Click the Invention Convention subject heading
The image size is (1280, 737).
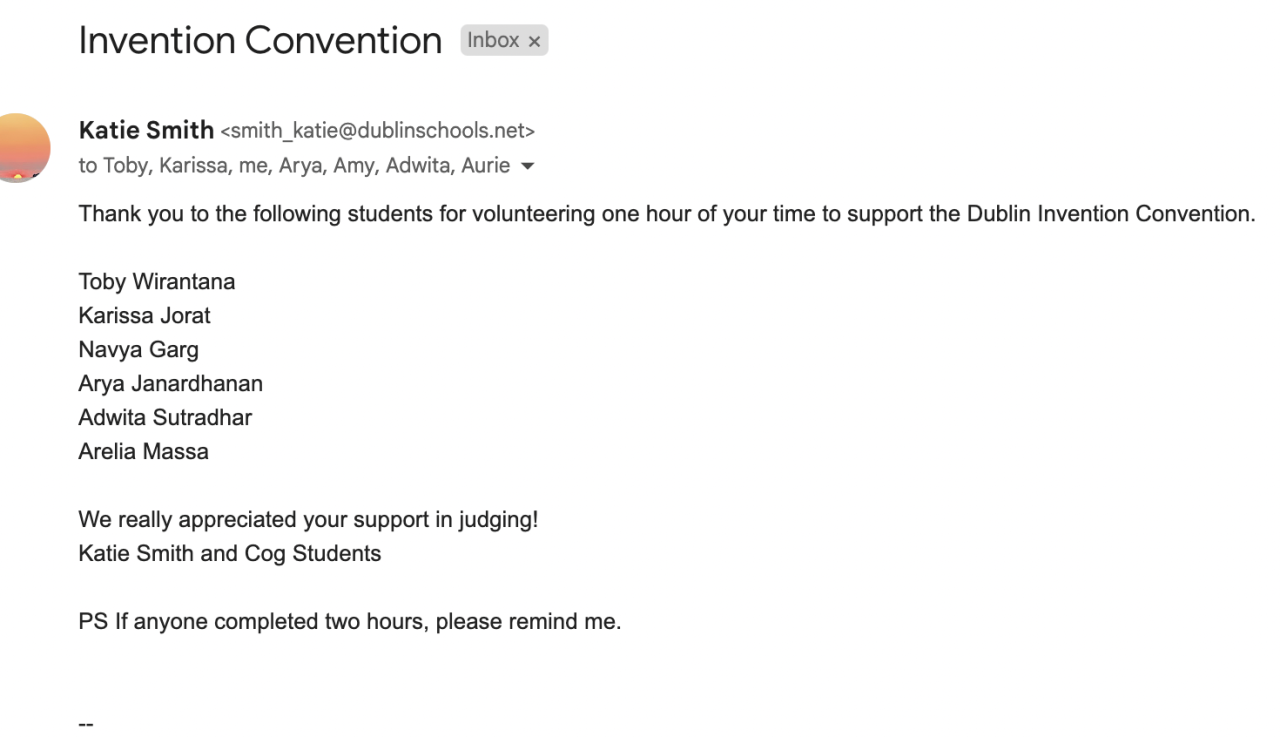click(260, 41)
